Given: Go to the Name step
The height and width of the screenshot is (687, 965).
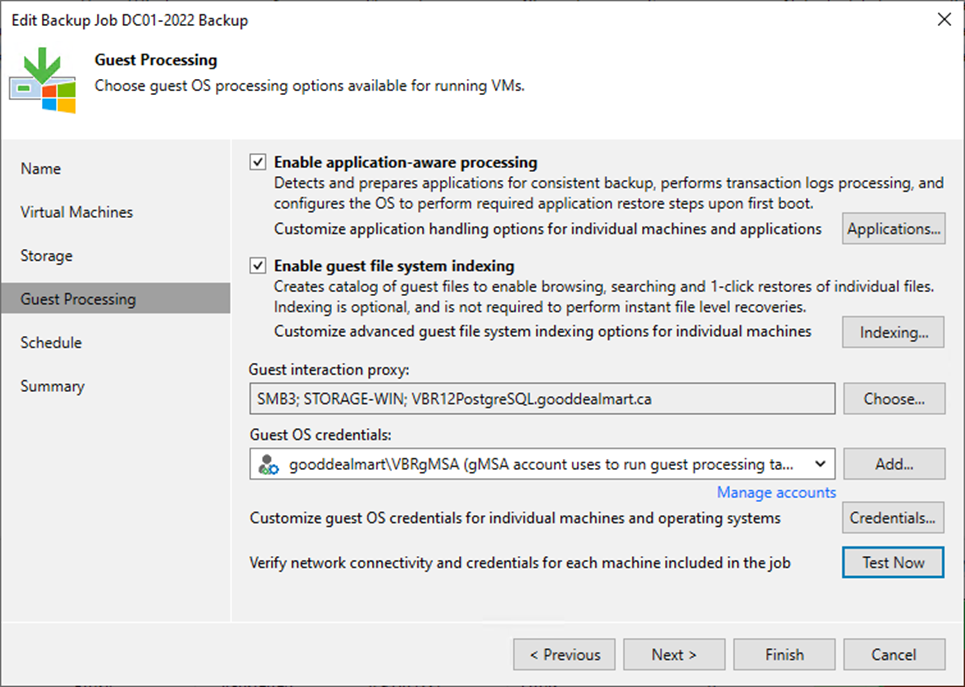Looking at the screenshot, I should click(x=41, y=168).
